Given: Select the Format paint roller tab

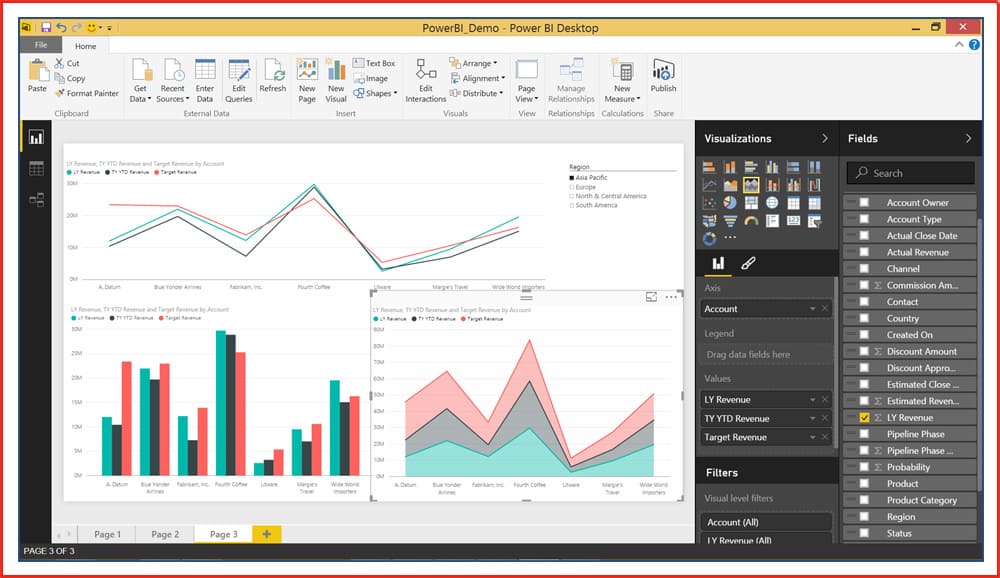Looking at the screenshot, I should pyautogui.click(x=748, y=264).
